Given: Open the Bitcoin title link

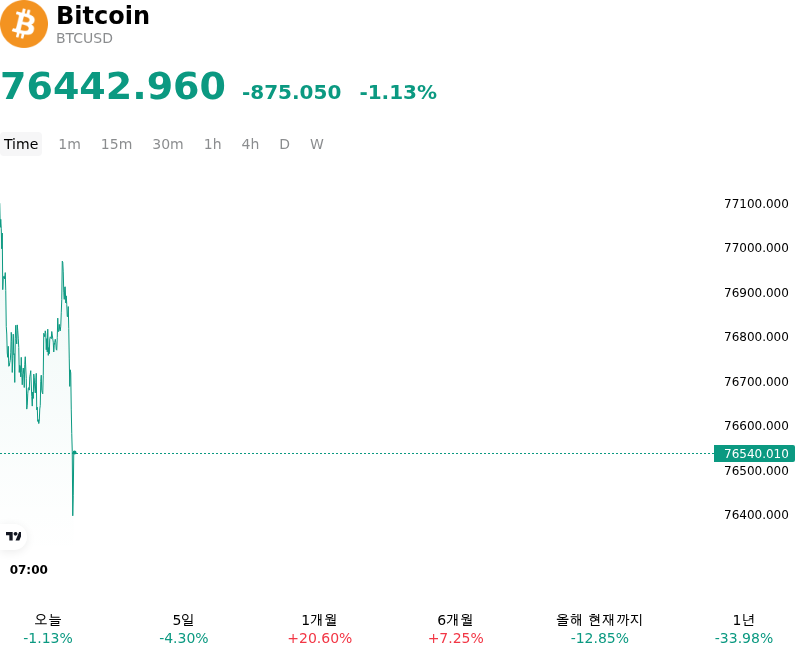Looking at the screenshot, I should click(103, 15).
